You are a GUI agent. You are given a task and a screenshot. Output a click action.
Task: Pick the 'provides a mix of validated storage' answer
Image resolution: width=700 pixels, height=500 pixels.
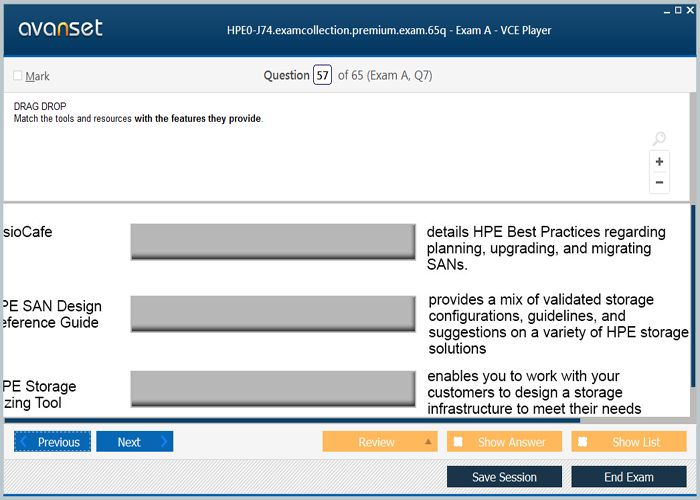click(558, 324)
